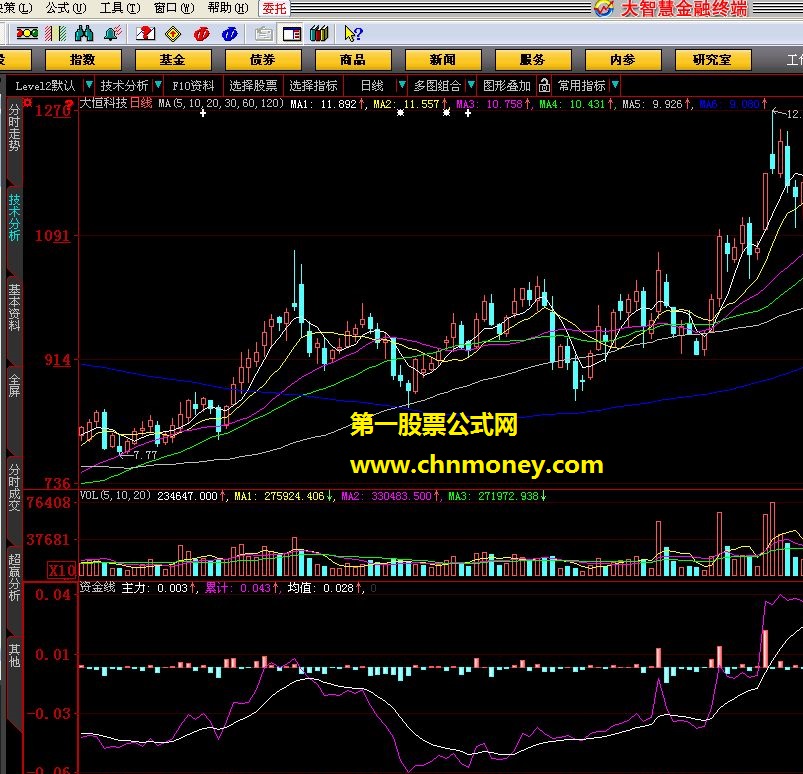This screenshot has height=774, width=803.
Task: Open the 决策 menu
Action: click(x=15, y=8)
